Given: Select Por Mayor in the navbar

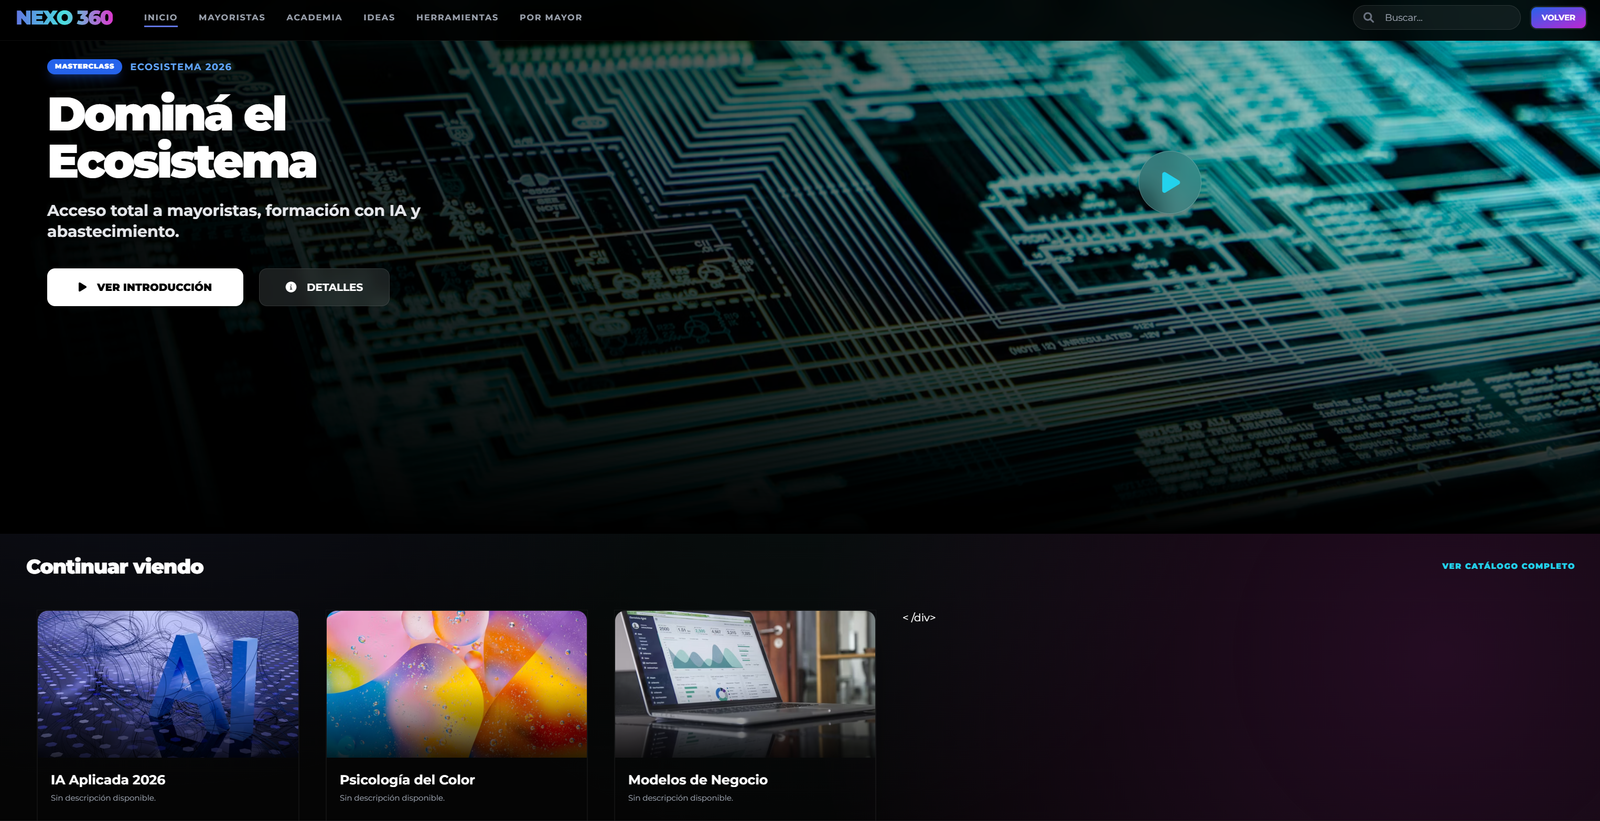Looking at the screenshot, I should pyautogui.click(x=551, y=18).
